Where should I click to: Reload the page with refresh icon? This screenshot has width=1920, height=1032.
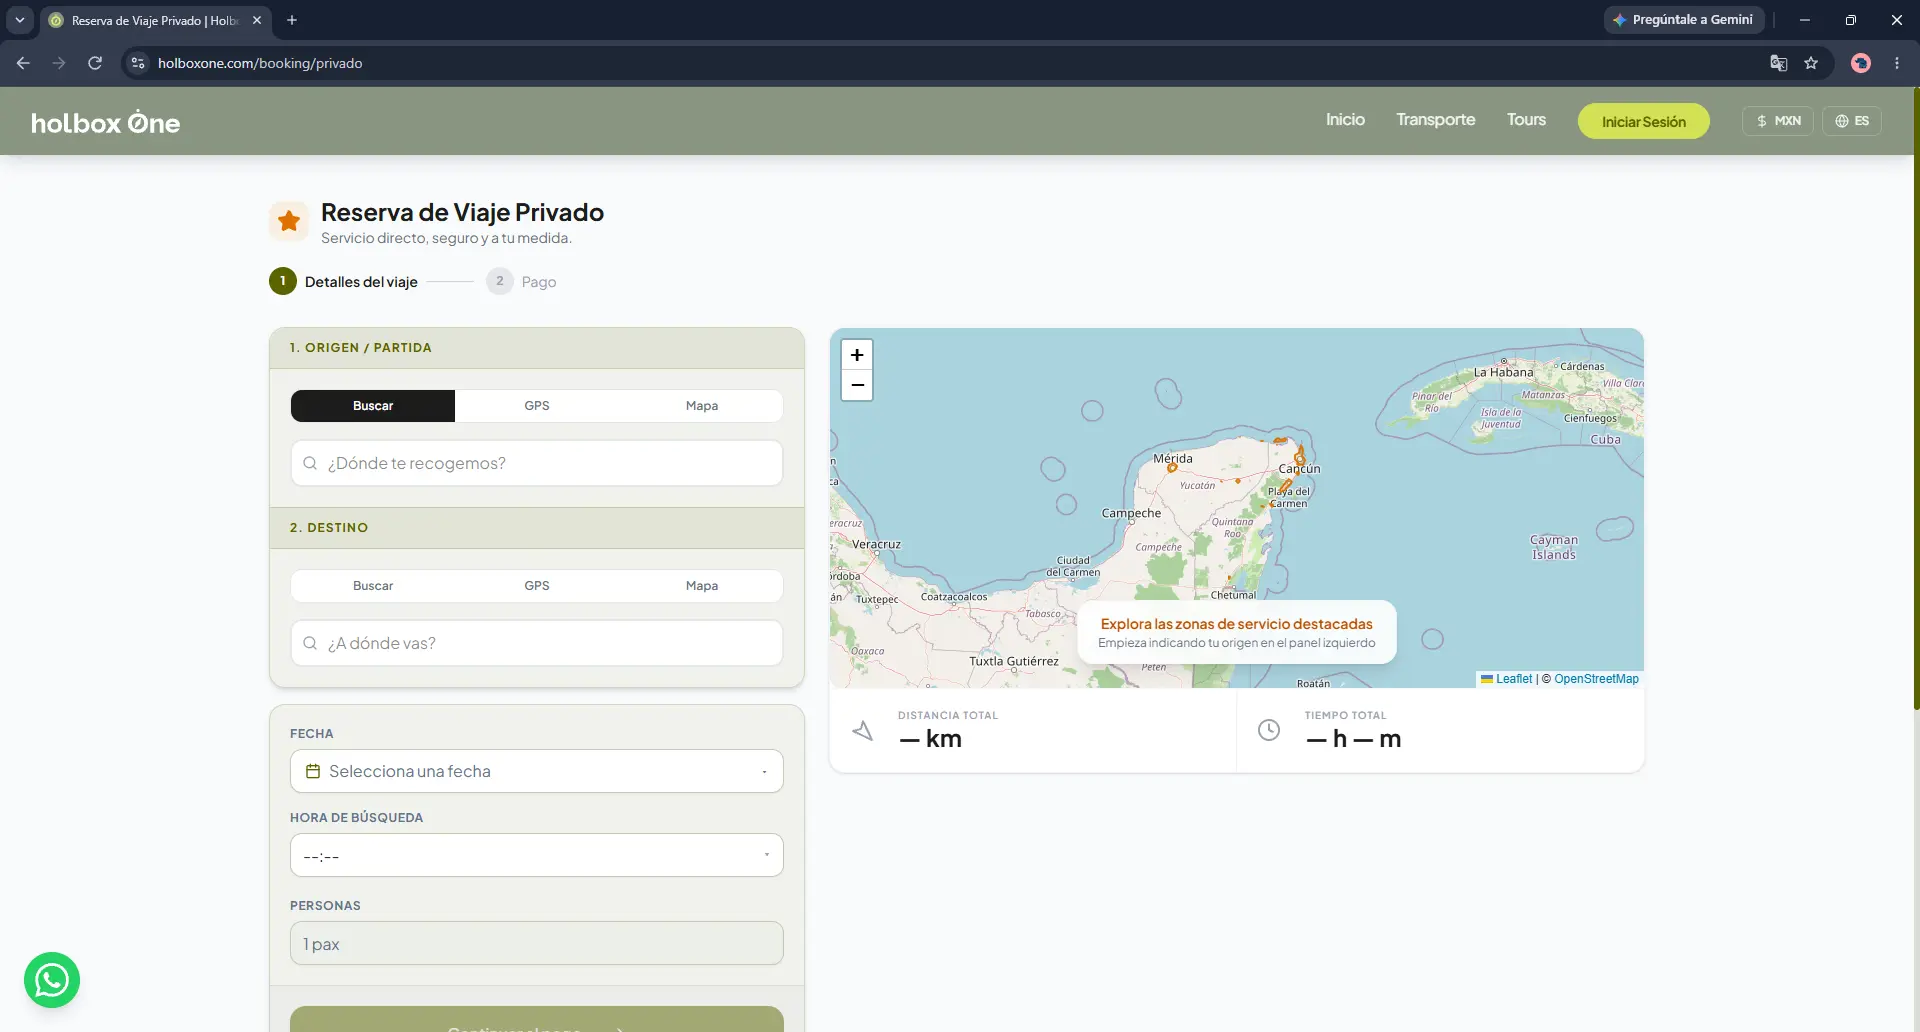click(x=95, y=63)
